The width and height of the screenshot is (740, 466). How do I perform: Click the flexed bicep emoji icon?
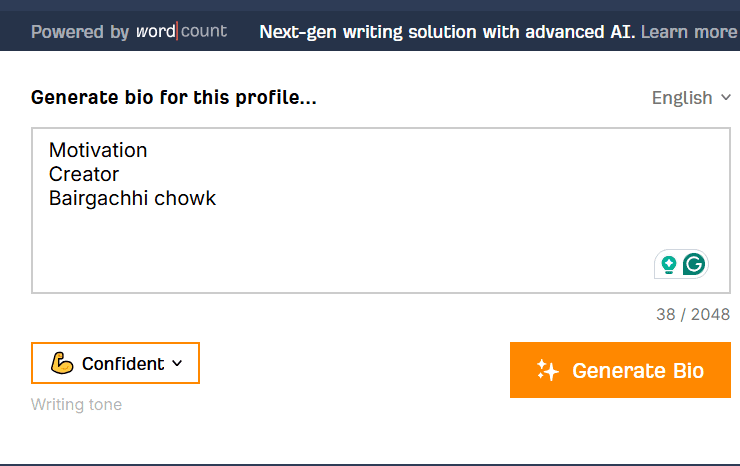pyautogui.click(x=62, y=363)
